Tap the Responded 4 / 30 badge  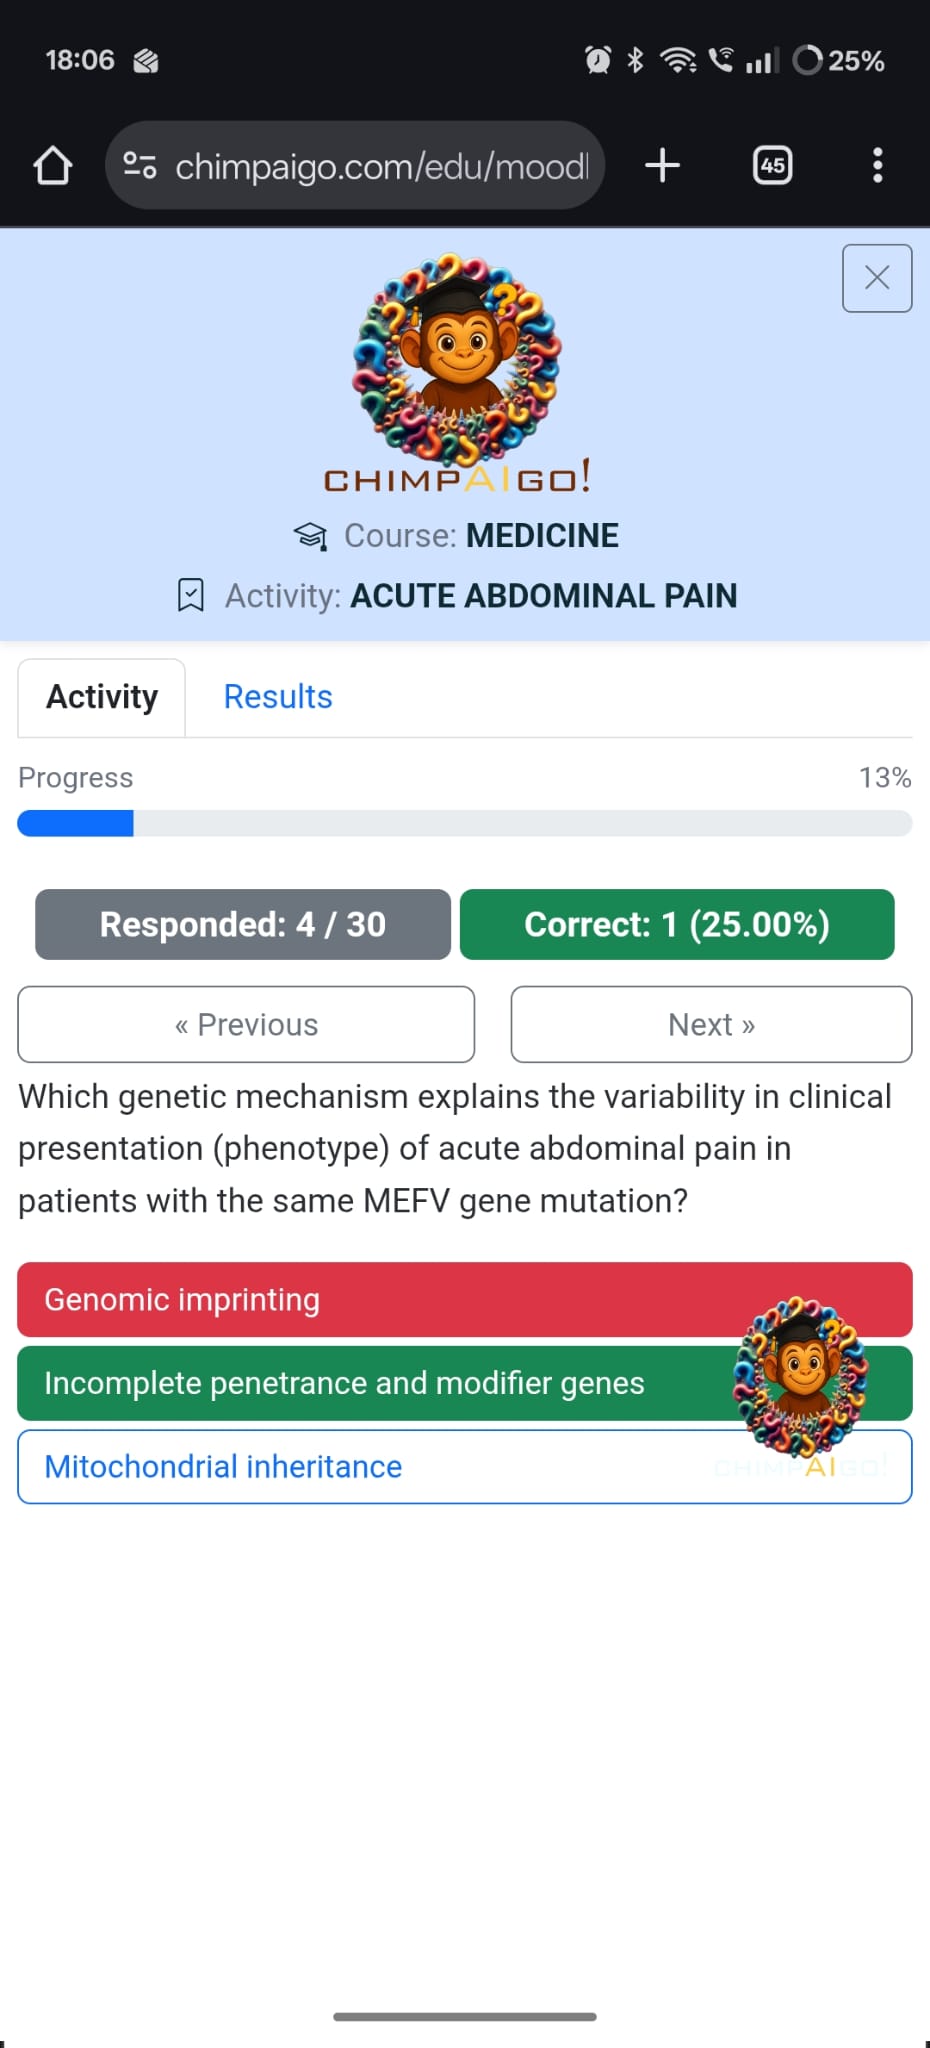pos(243,925)
